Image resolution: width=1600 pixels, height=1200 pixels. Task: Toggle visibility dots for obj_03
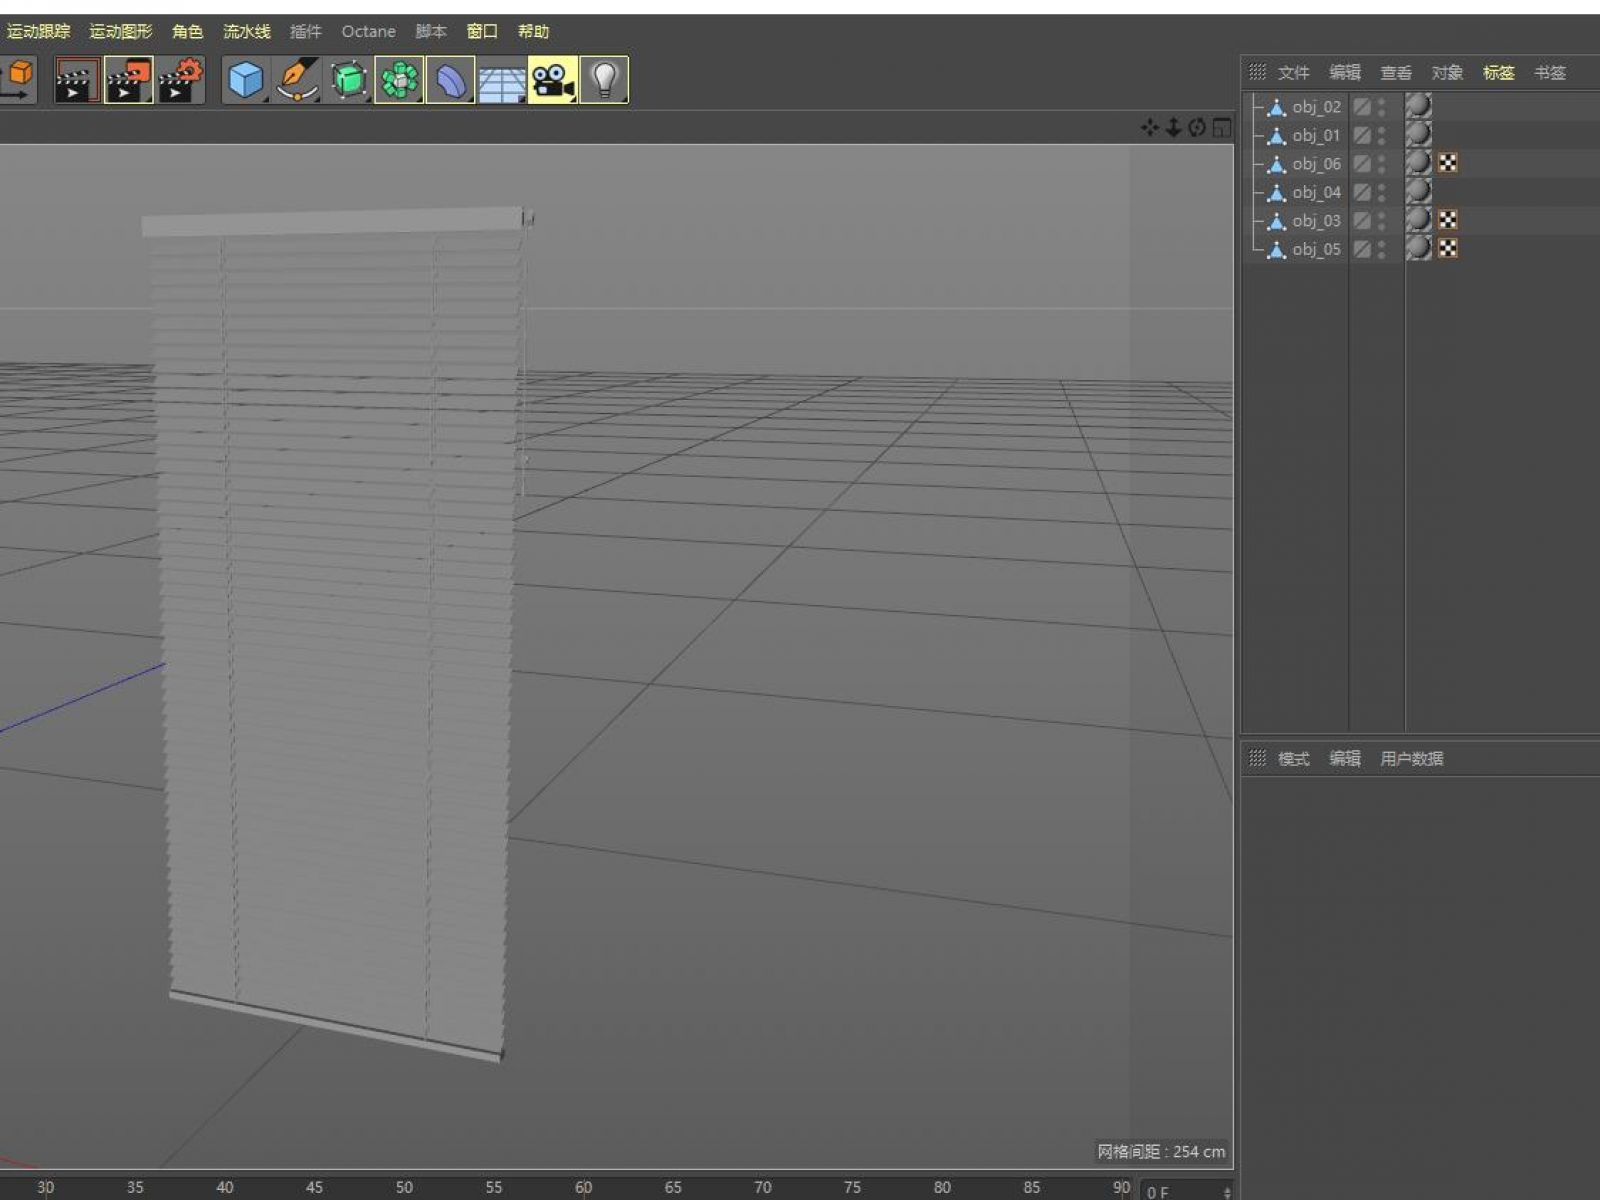(x=1382, y=220)
